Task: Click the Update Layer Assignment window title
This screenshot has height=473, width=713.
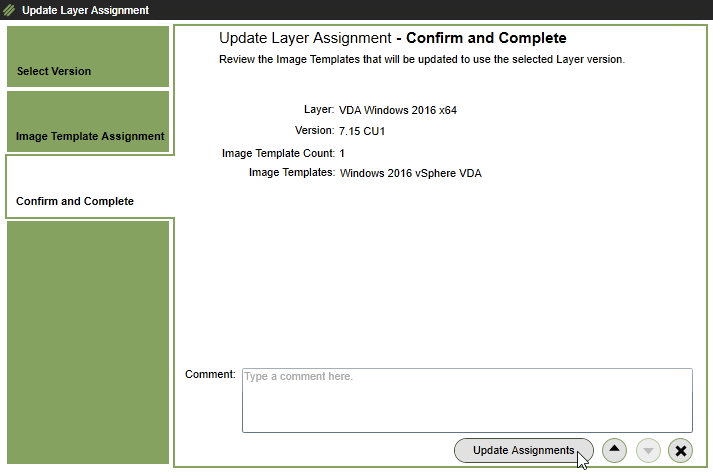Action: (85, 10)
